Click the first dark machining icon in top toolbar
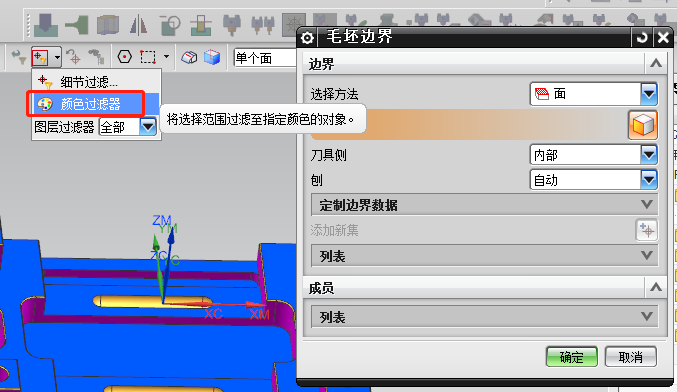 (46, 25)
